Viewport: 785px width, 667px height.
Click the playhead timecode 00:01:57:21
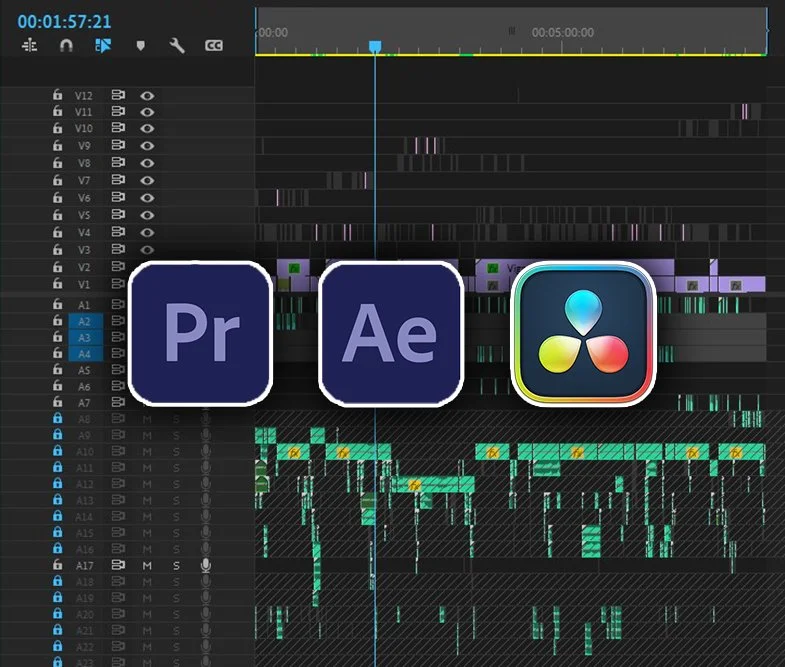[64, 22]
